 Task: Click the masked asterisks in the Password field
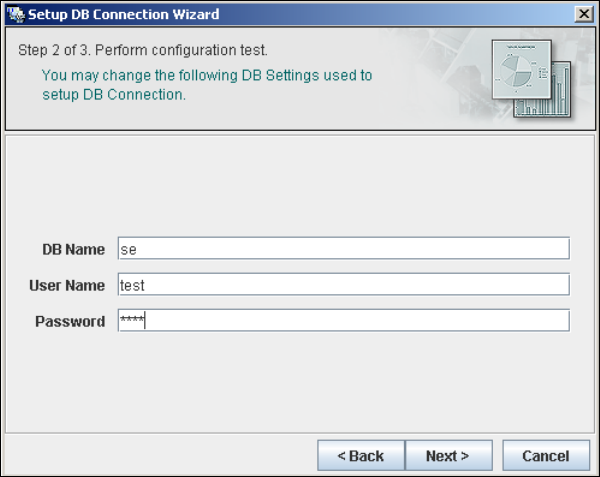132,319
